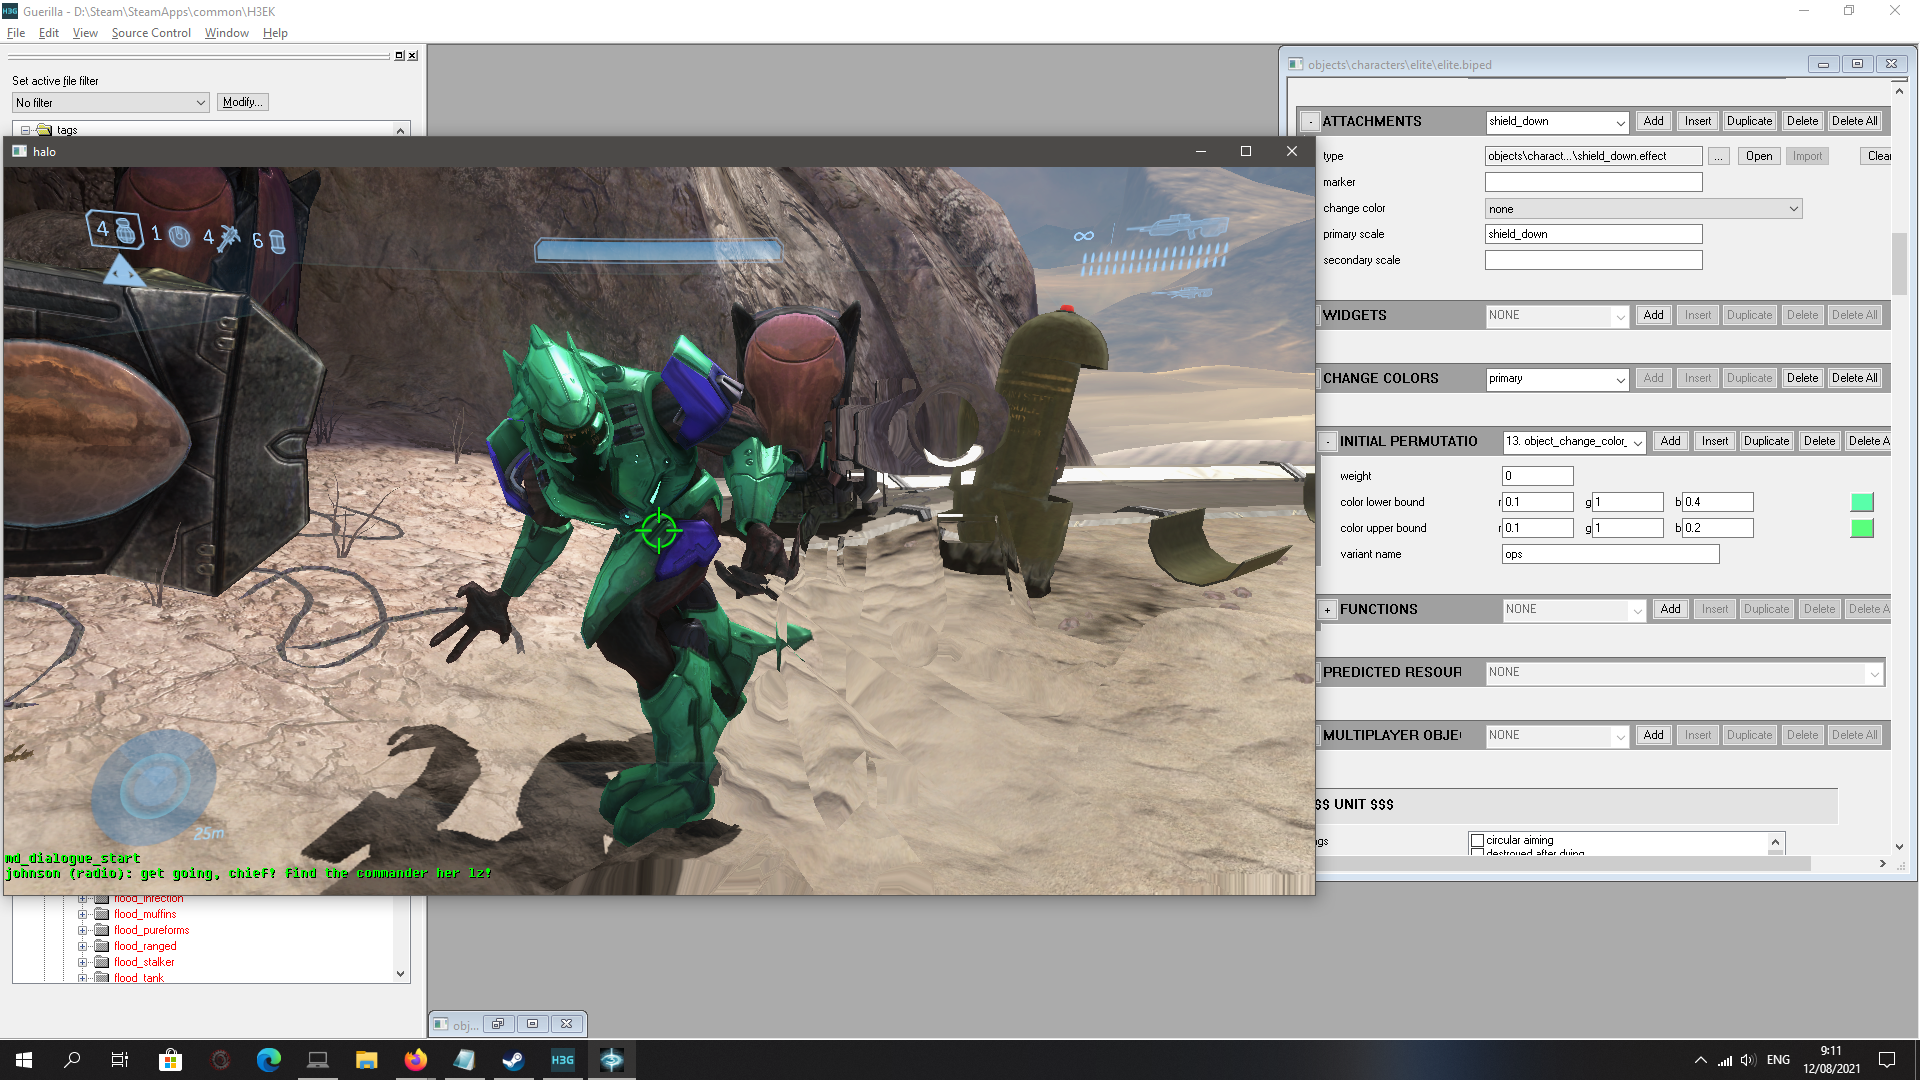Screen dimensions: 1920x1080
Task: Click the color lower bound green swatch
Action: coord(1861,502)
